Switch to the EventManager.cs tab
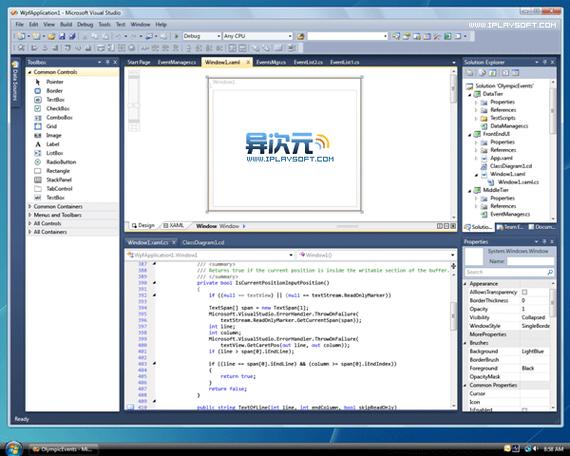This screenshot has height=456, width=570. [x=177, y=62]
